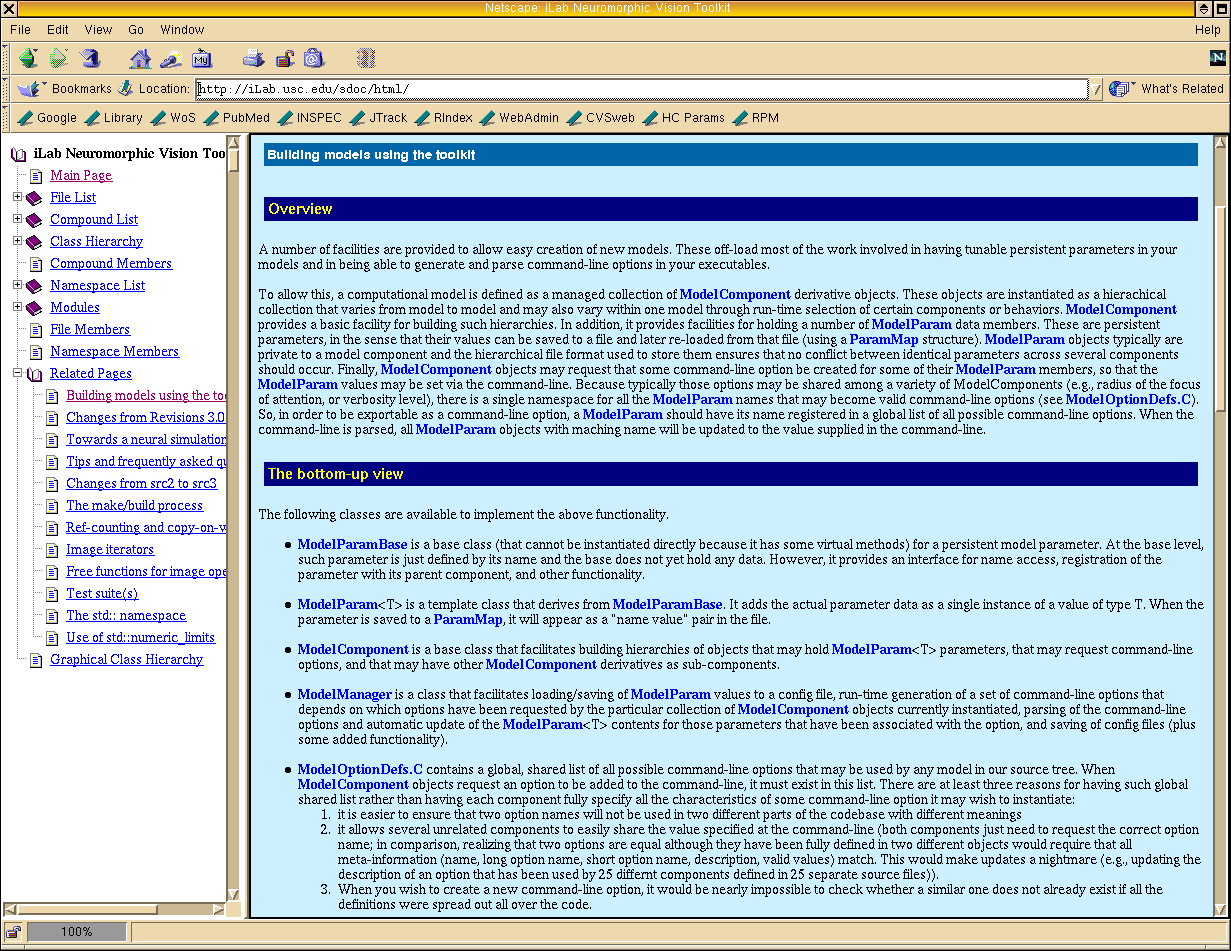
Task: Click the HC Params personal toolbar bookmark
Action: pos(683,118)
